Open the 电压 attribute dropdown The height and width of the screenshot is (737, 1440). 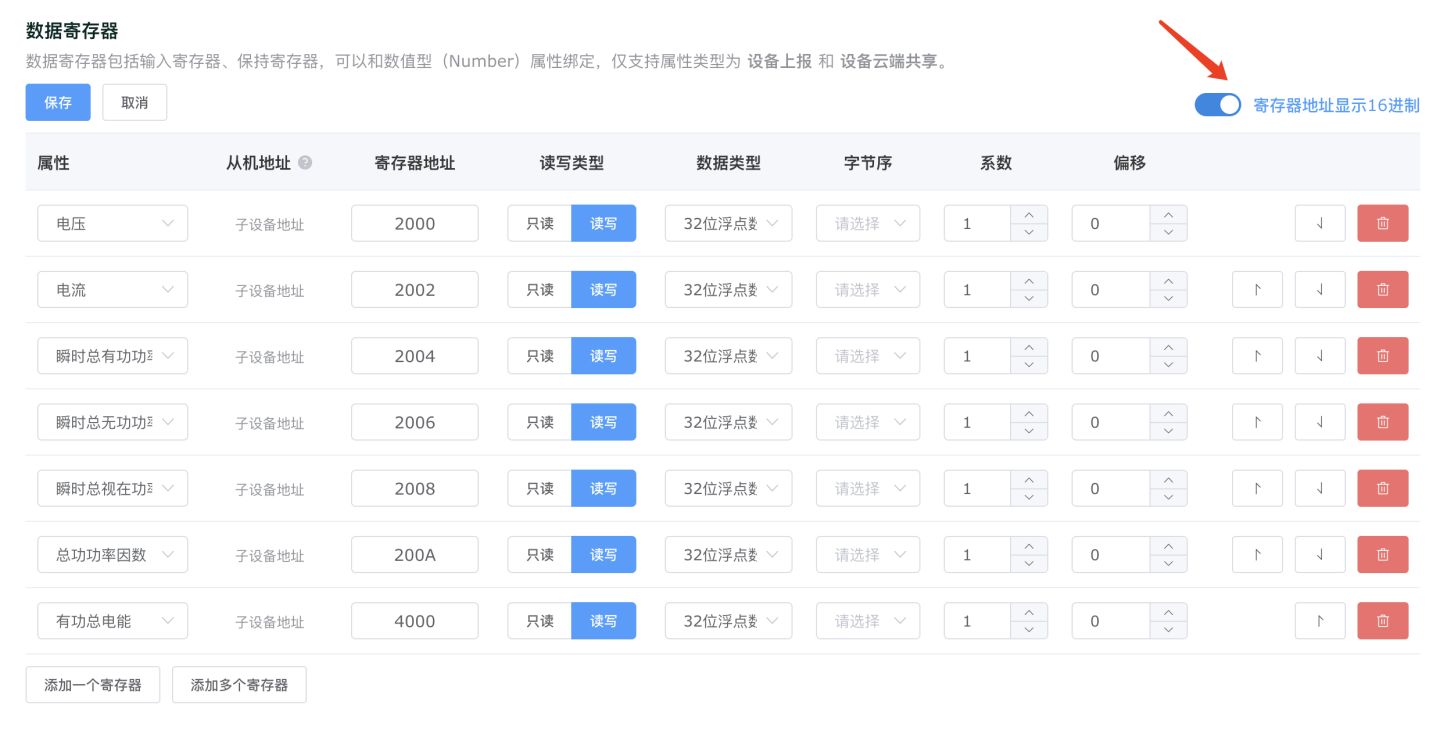coord(112,223)
